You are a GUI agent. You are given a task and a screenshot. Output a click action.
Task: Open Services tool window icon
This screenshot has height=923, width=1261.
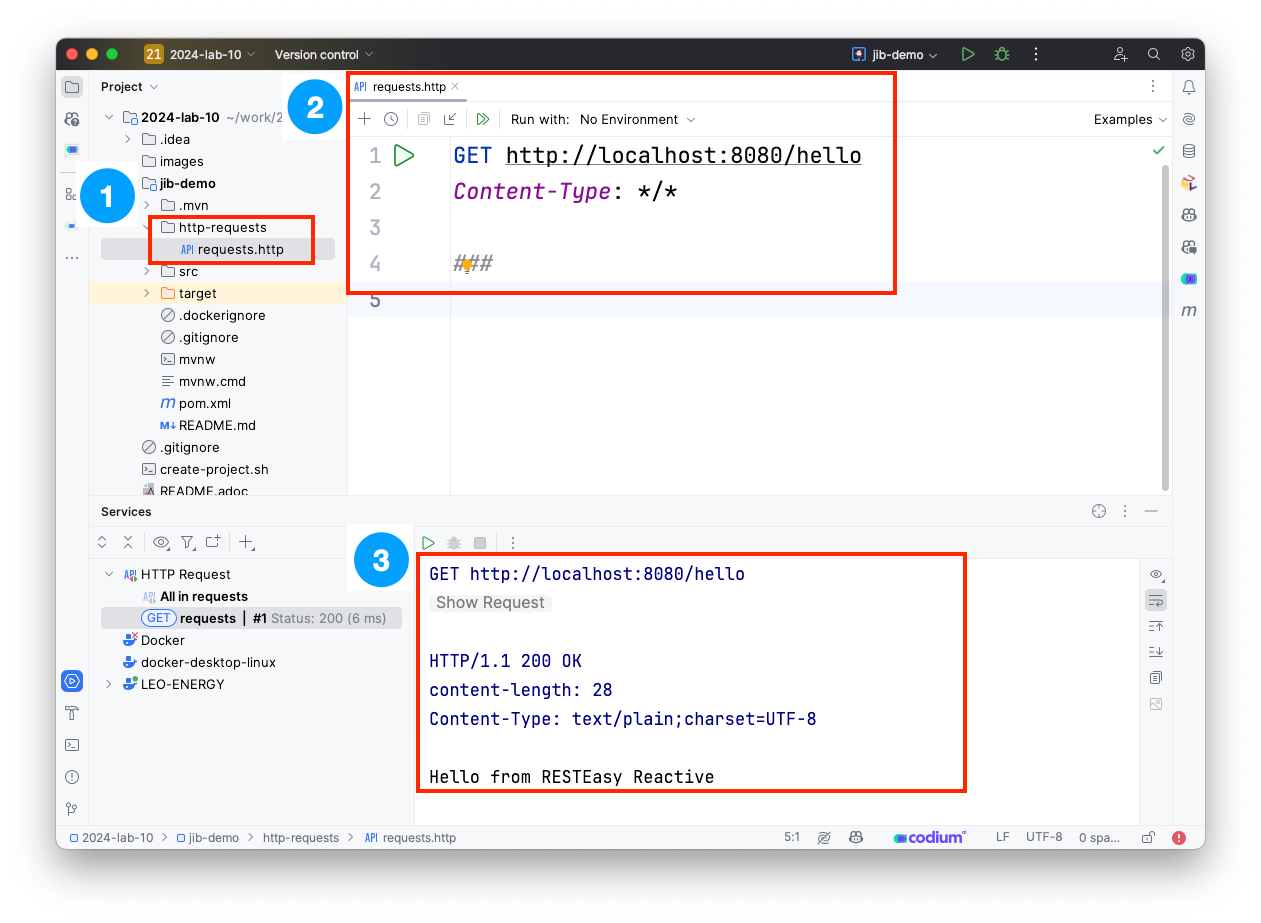pos(72,681)
